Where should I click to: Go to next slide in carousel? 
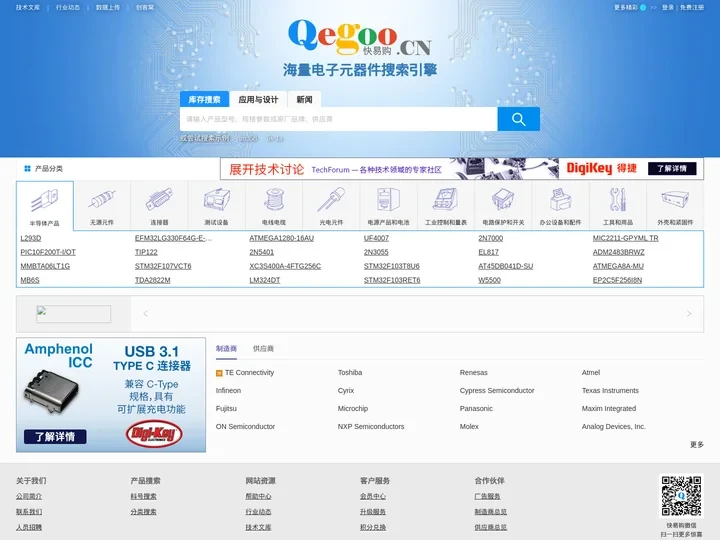pos(689,314)
